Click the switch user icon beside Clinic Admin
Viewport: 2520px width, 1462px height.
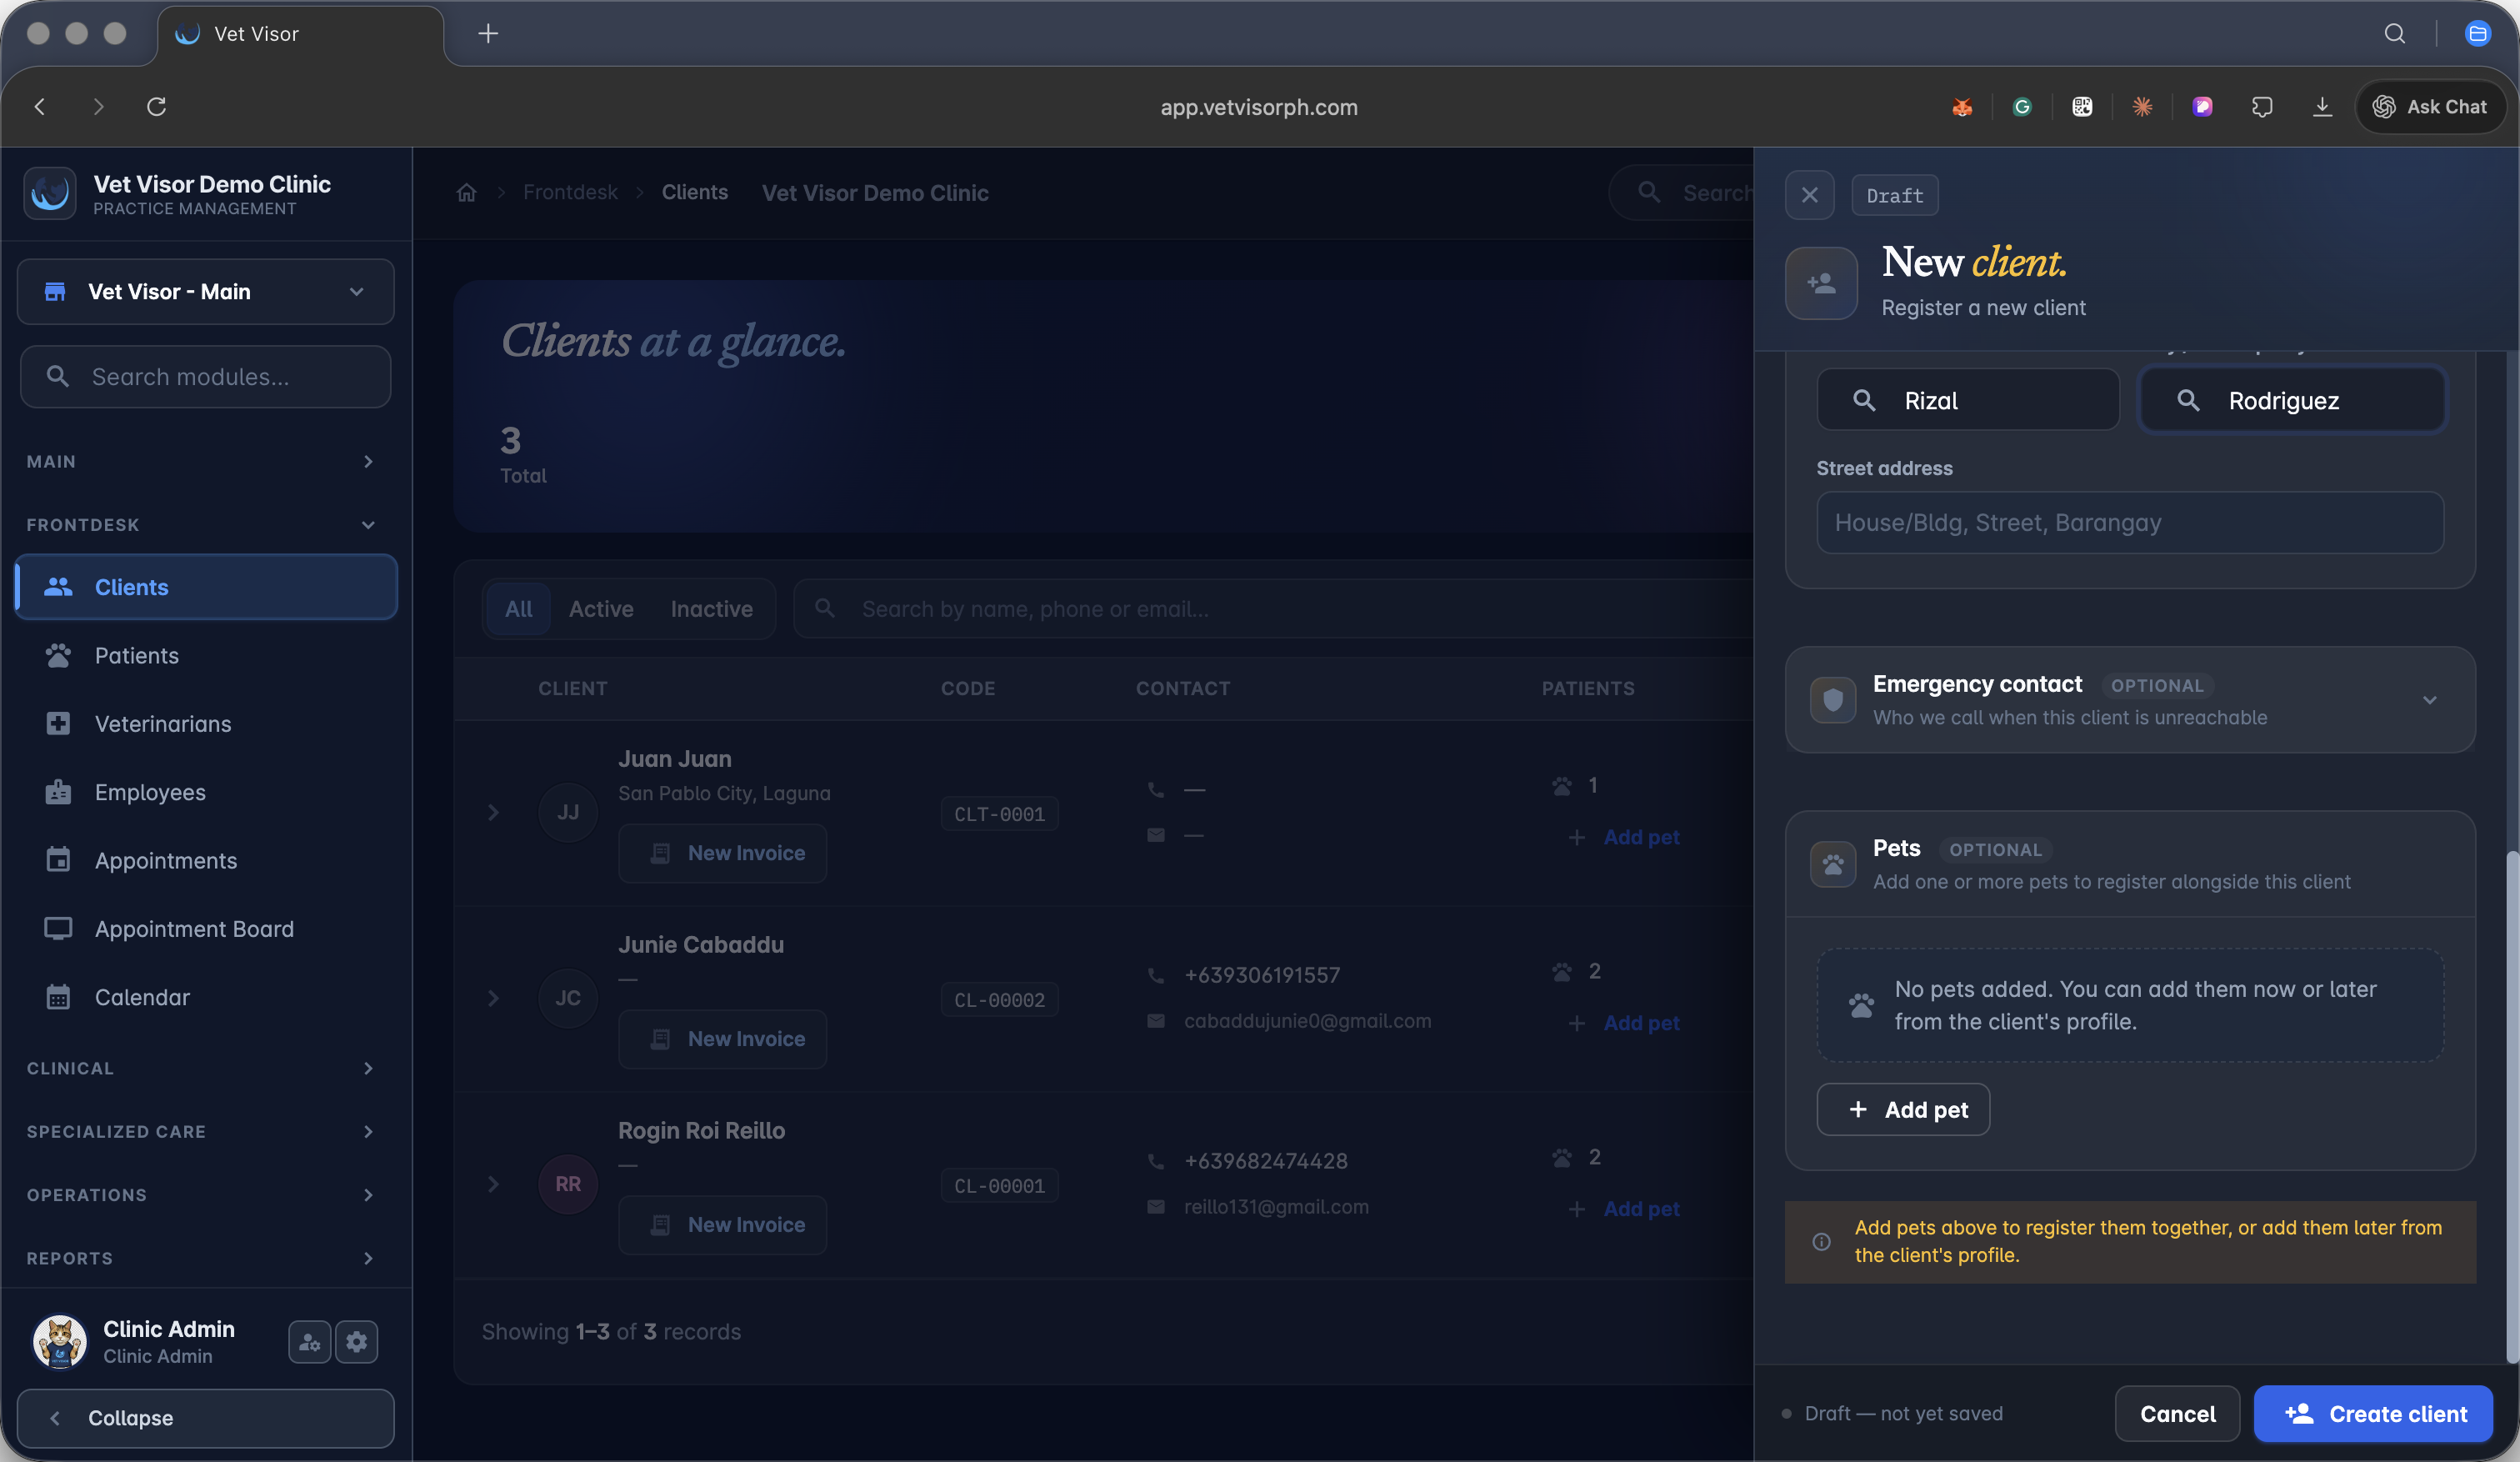pos(310,1342)
